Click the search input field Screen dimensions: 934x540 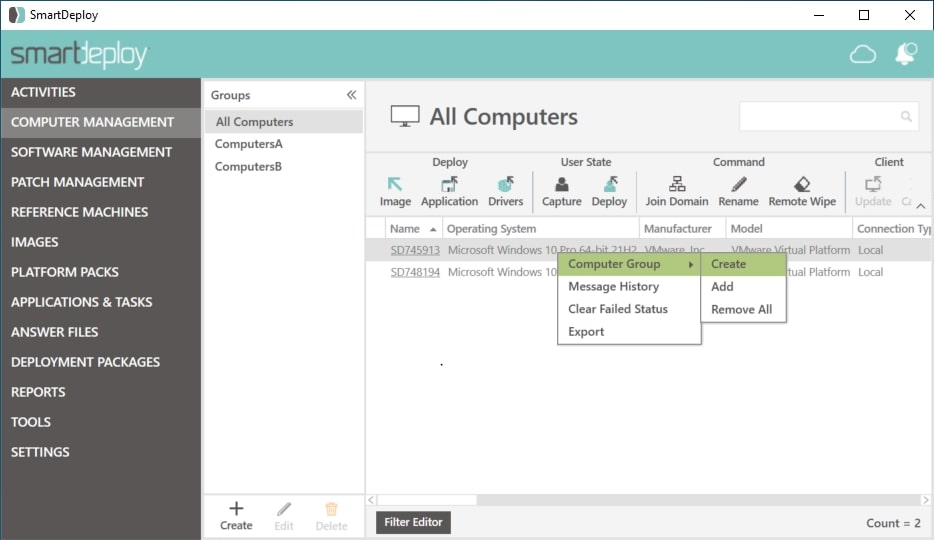820,117
